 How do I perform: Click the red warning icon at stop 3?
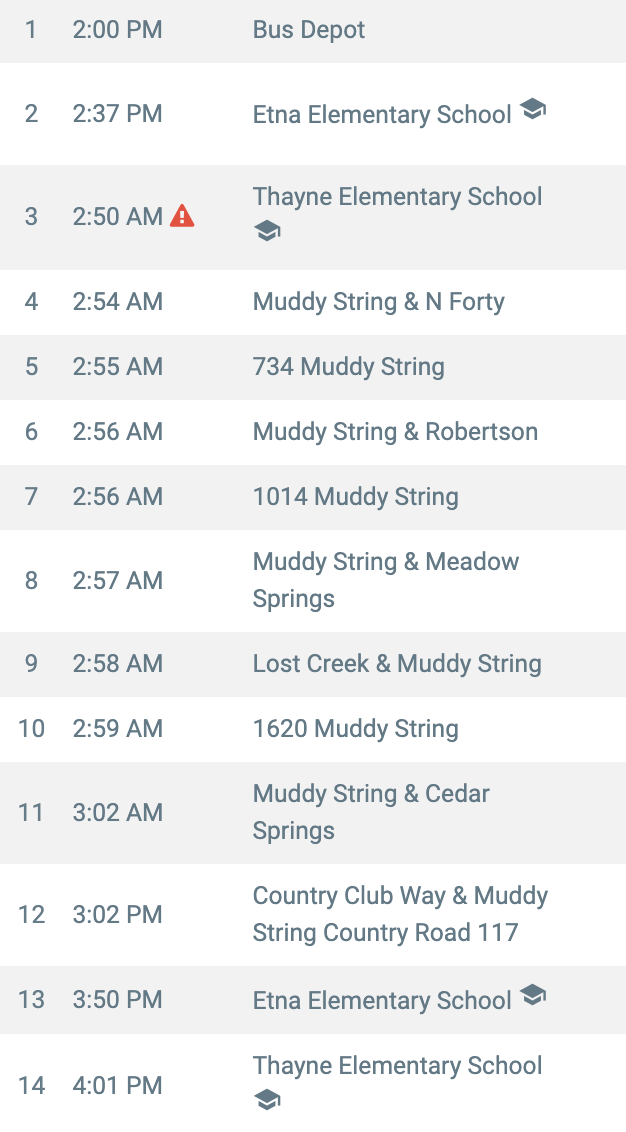coord(182,216)
